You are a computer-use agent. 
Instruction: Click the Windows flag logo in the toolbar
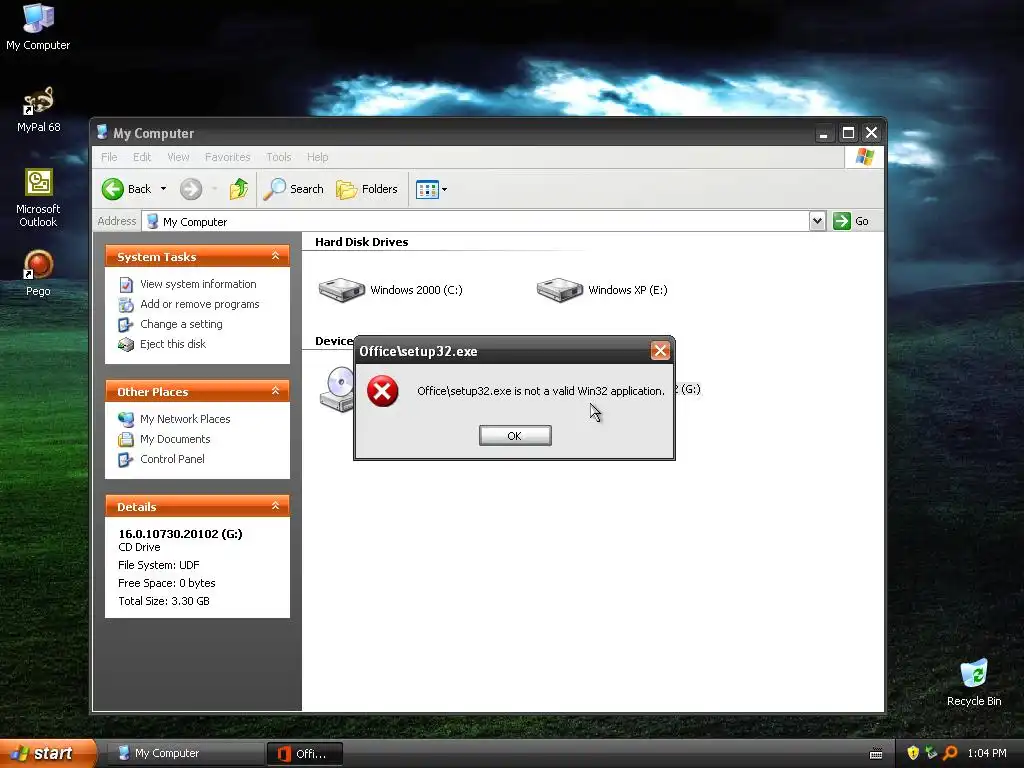(x=864, y=157)
